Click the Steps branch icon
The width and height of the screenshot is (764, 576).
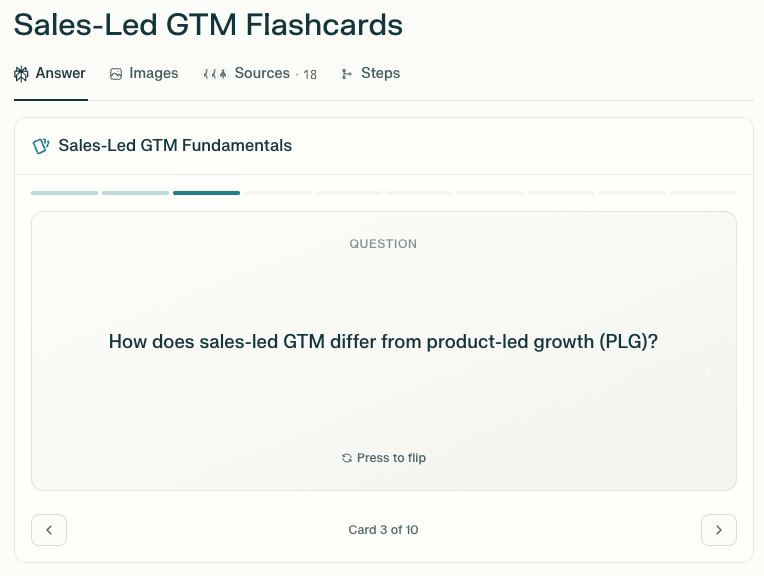347,74
